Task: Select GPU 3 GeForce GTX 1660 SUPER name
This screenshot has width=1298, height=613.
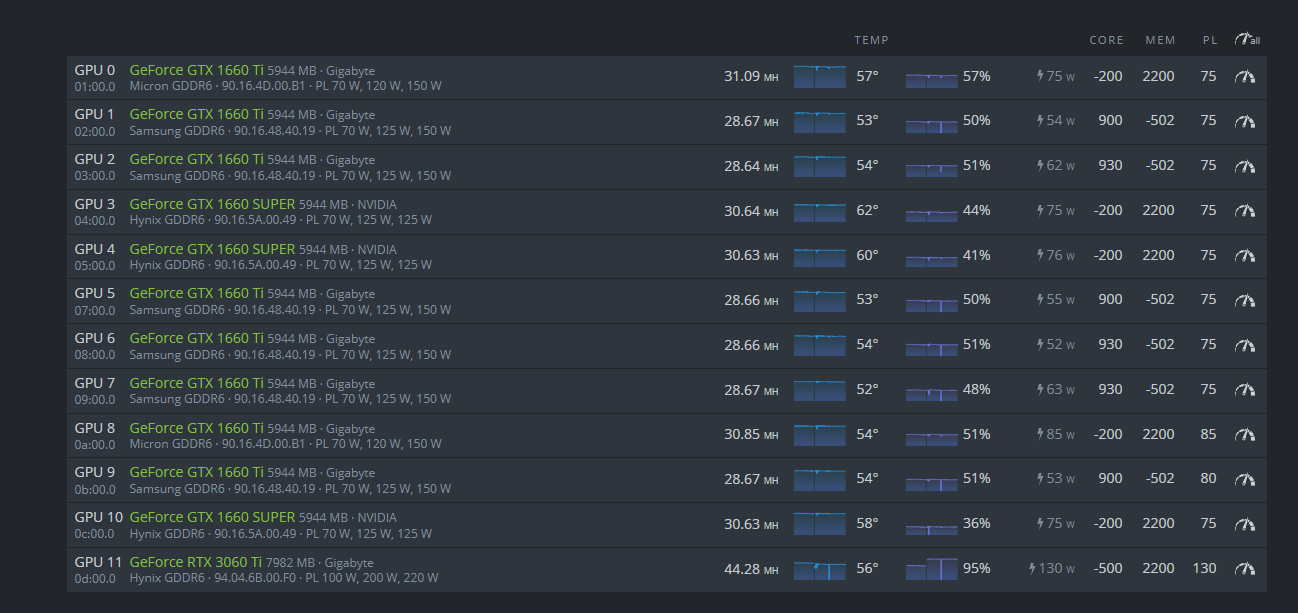Action: click(x=212, y=204)
